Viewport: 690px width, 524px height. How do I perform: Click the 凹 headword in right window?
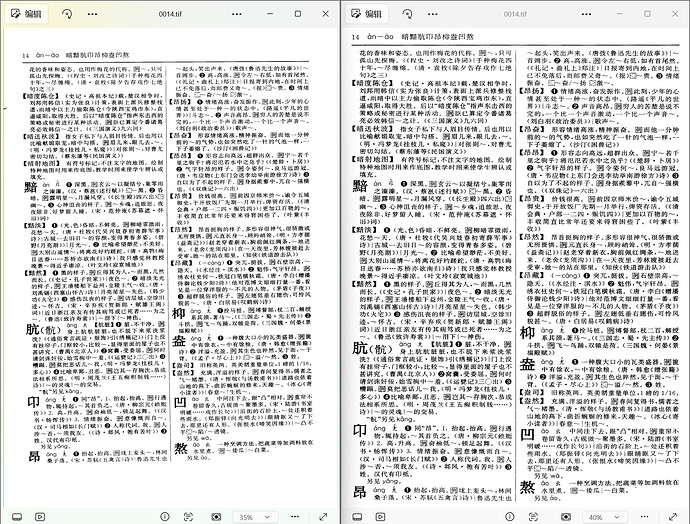528,435
